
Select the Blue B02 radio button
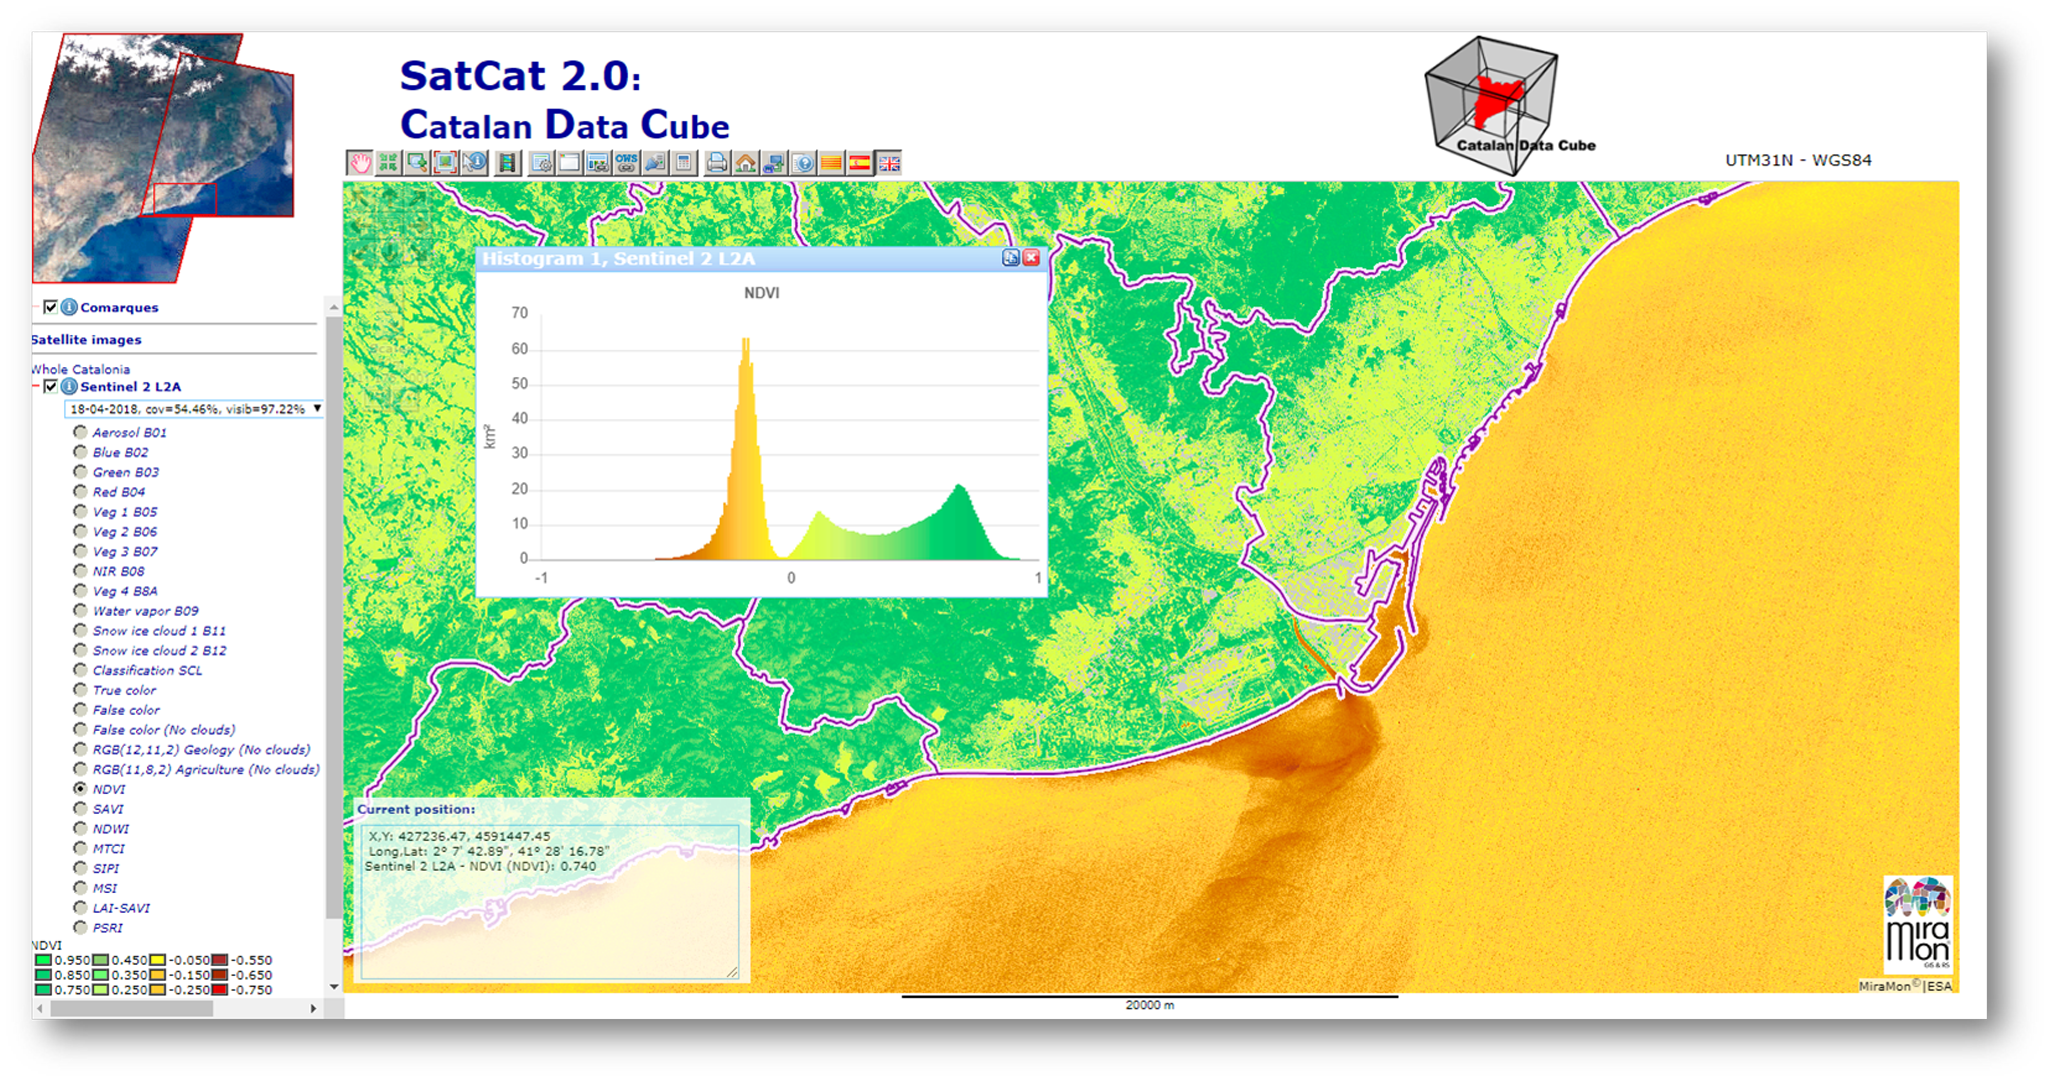(80, 452)
